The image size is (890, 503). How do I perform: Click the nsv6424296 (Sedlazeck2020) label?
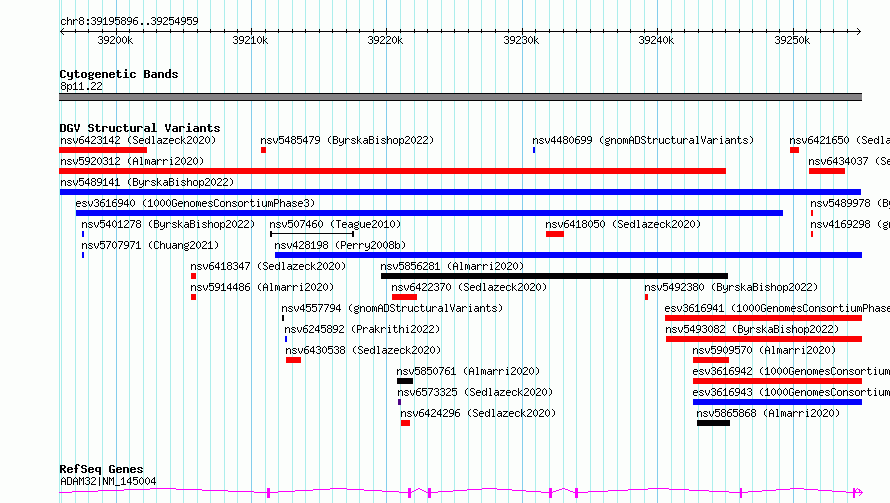pos(478,413)
